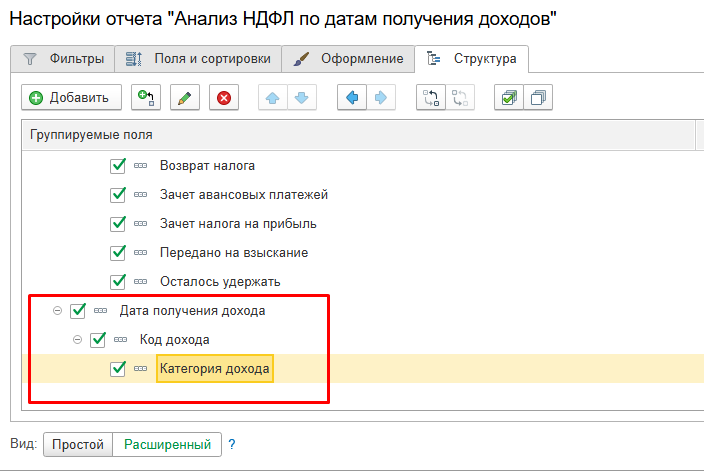Click the red delete icon
Viewport: 704px width, 471px height.
click(224, 97)
